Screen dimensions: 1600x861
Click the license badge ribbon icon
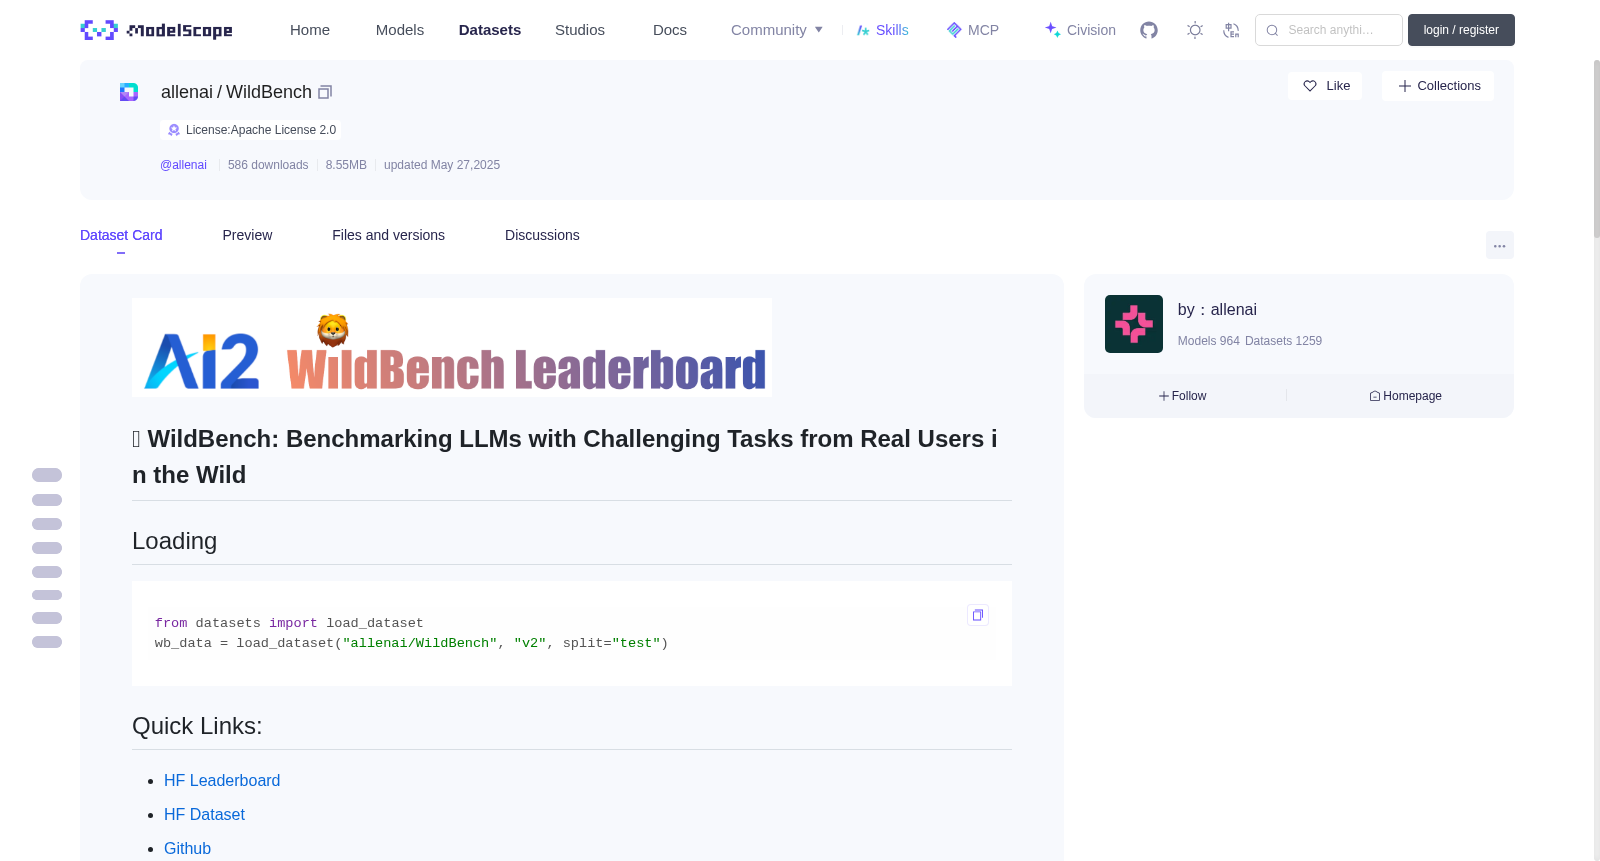tap(174, 130)
